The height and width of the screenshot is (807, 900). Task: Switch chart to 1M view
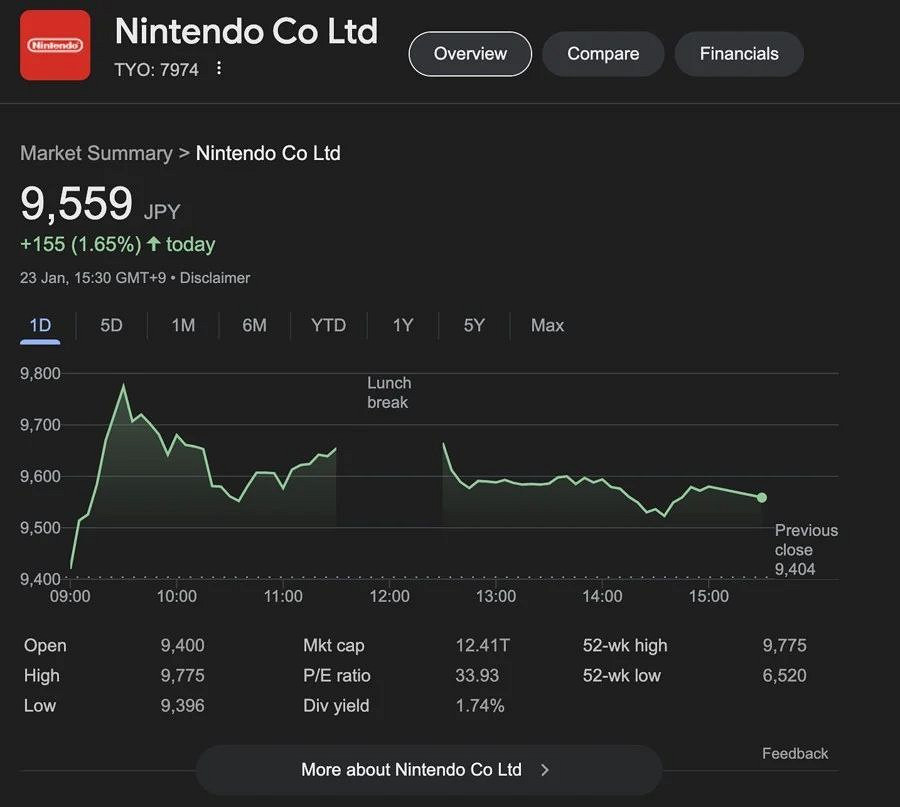[183, 325]
